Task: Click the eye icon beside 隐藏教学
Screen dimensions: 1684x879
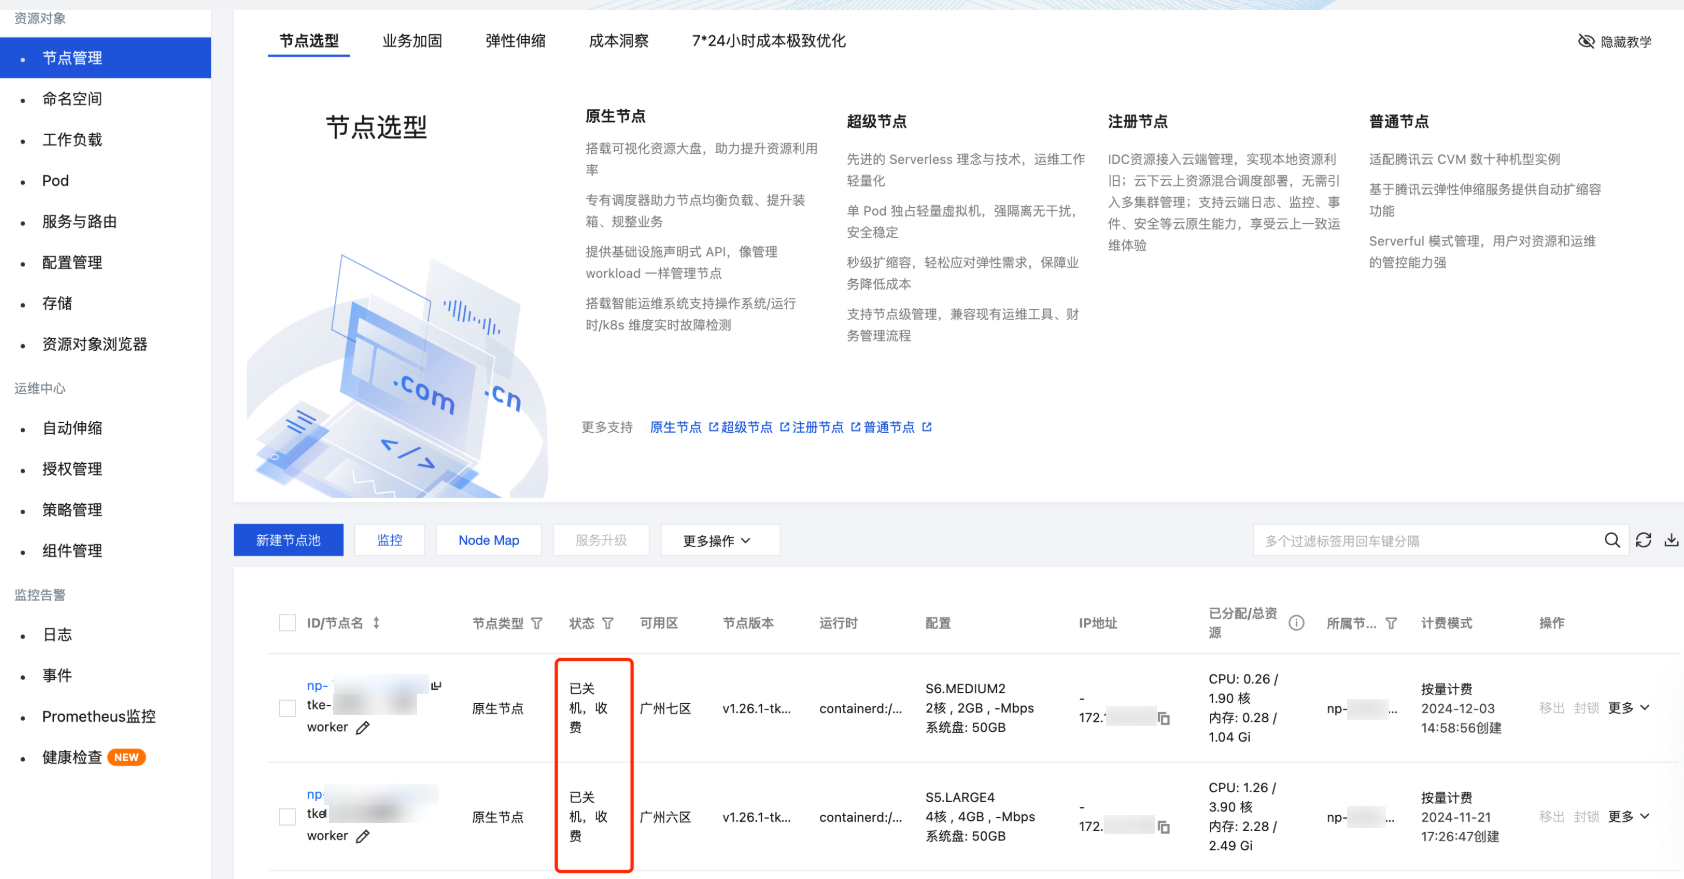Action: click(x=1586, y=41)
